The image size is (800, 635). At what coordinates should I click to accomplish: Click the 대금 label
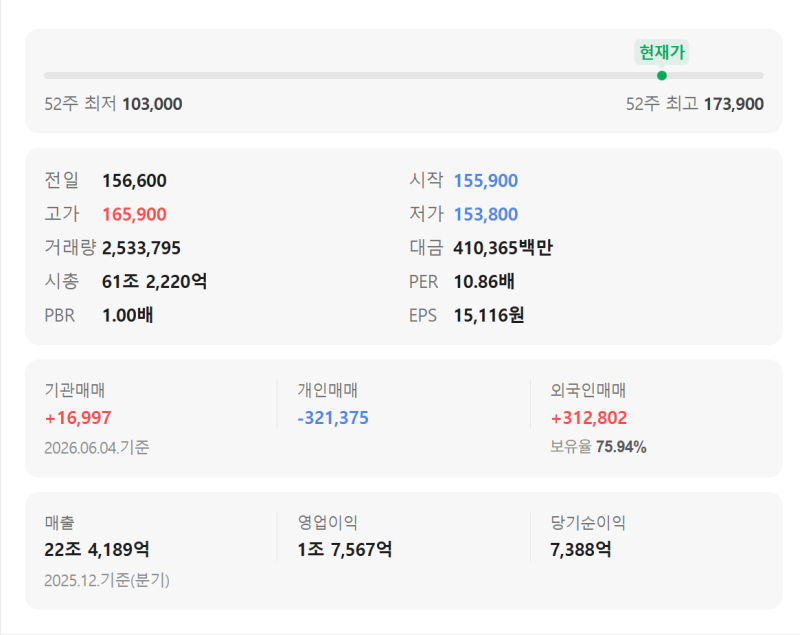point(427,247)
